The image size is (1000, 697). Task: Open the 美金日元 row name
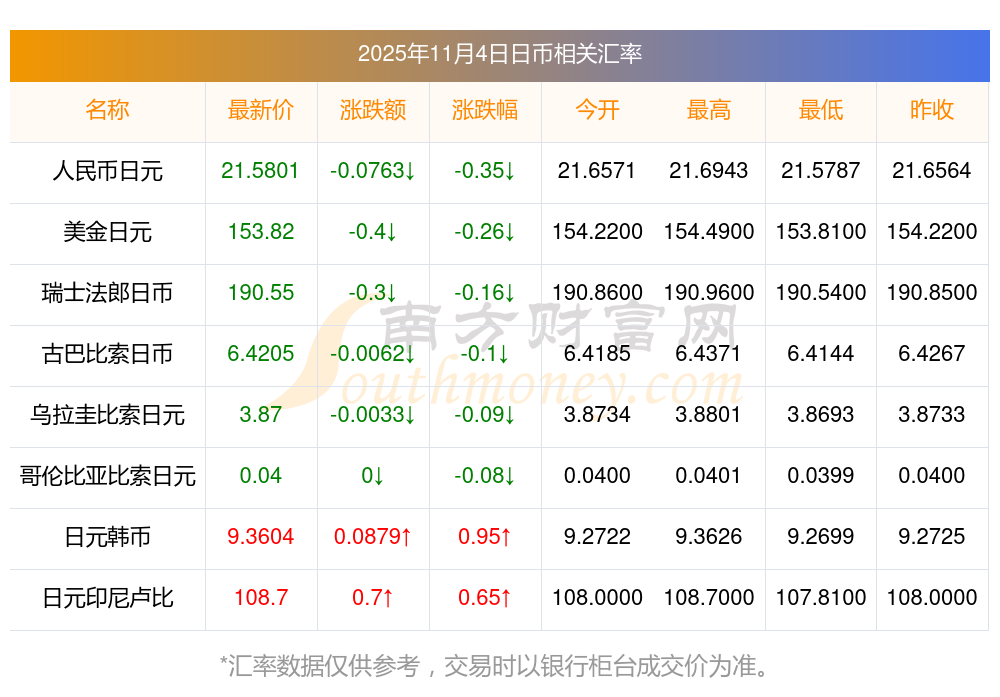click(x=107, y=232)
